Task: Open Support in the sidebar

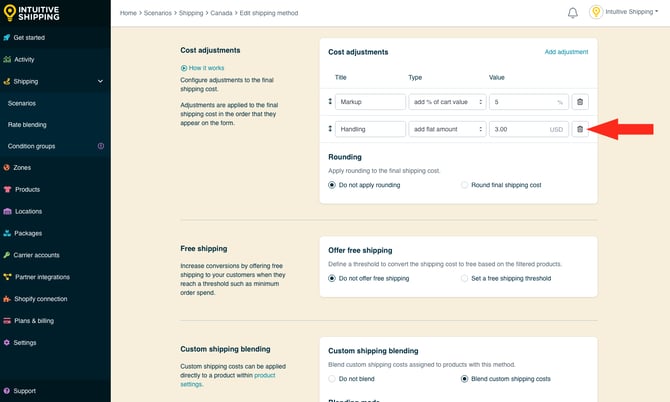Action: coord(24,391)
